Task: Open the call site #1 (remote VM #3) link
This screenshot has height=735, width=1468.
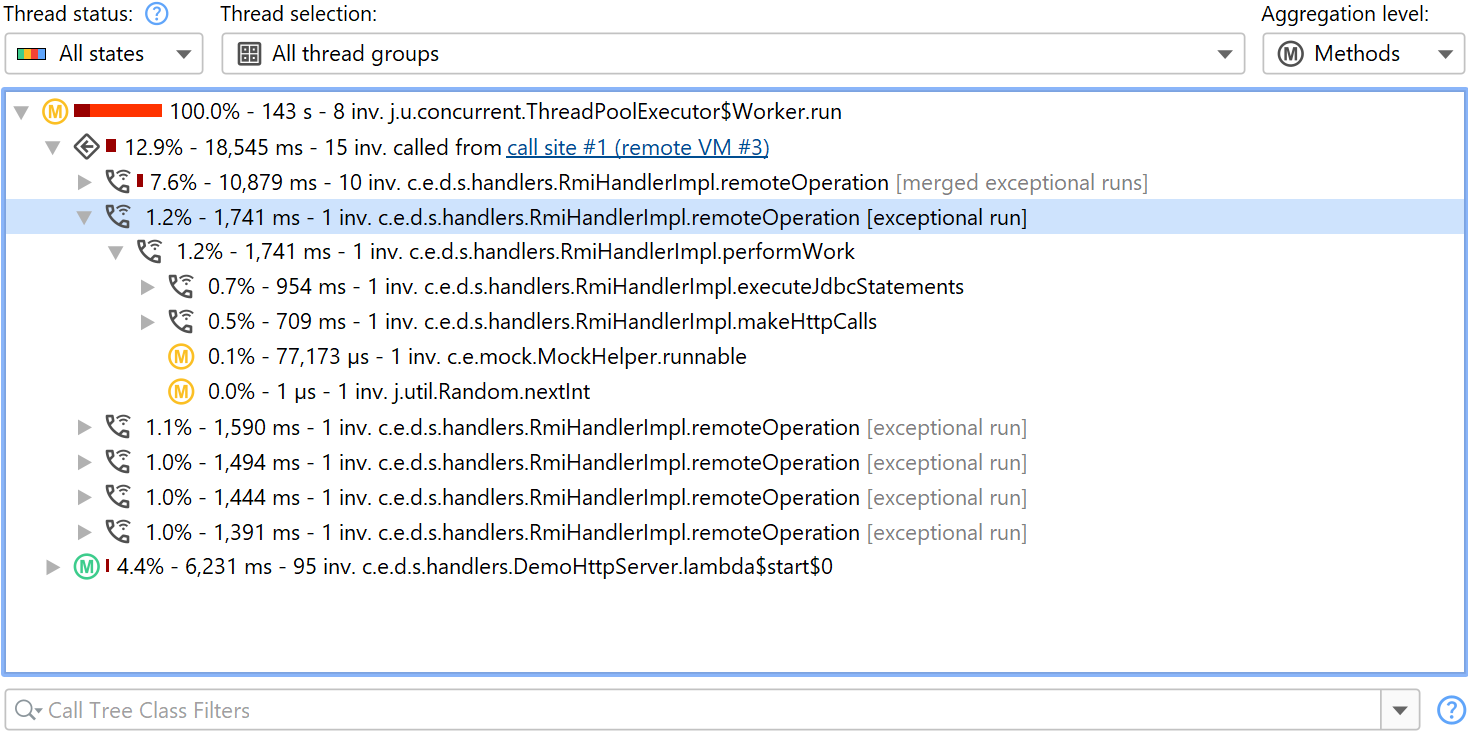Action: (x=637, y=148)
